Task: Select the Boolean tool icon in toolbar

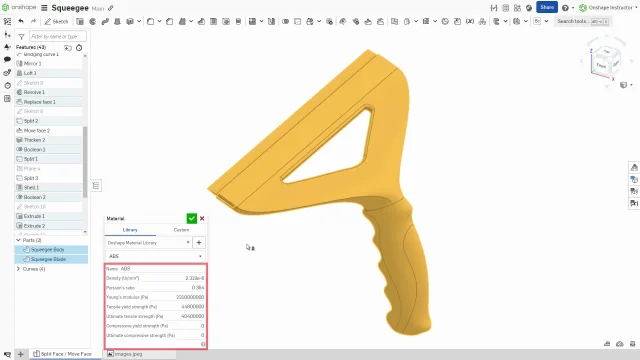Action: click(285, 21)
